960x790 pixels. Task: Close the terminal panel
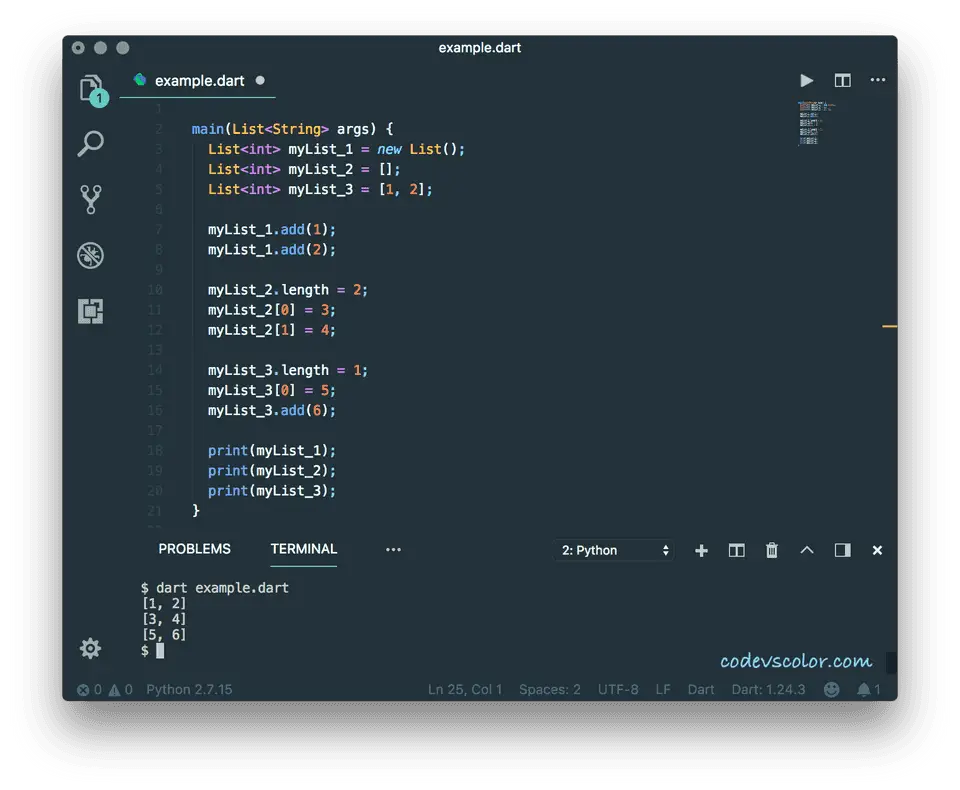coord(877,551)
